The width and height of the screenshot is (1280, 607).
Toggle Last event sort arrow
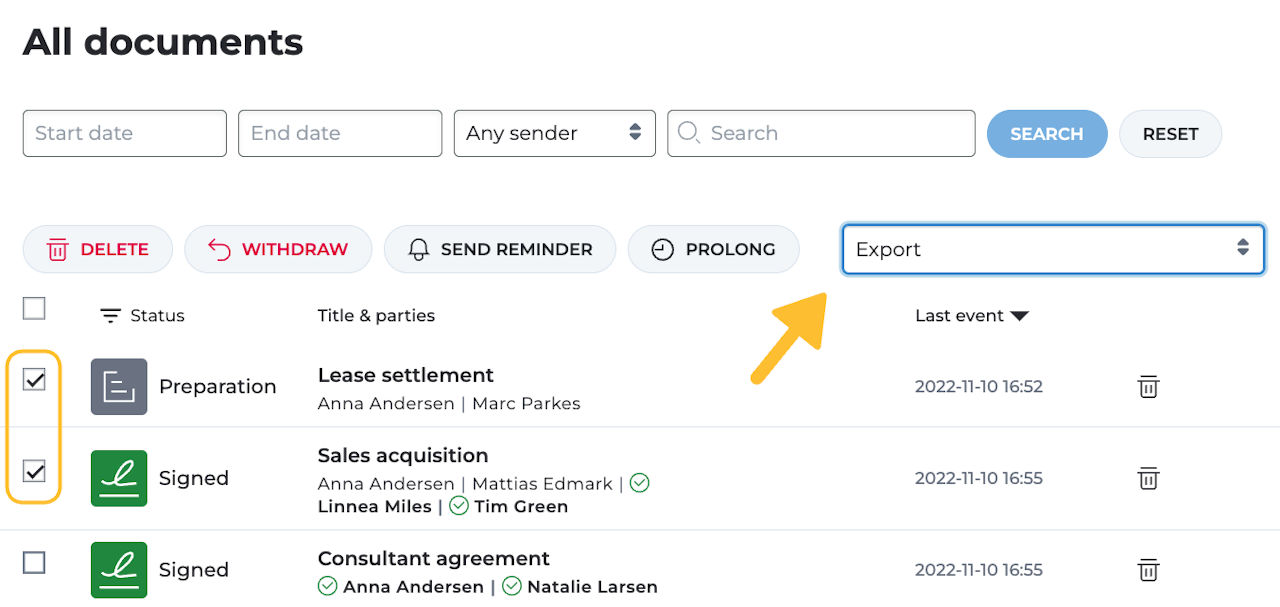coord(1019,316)
